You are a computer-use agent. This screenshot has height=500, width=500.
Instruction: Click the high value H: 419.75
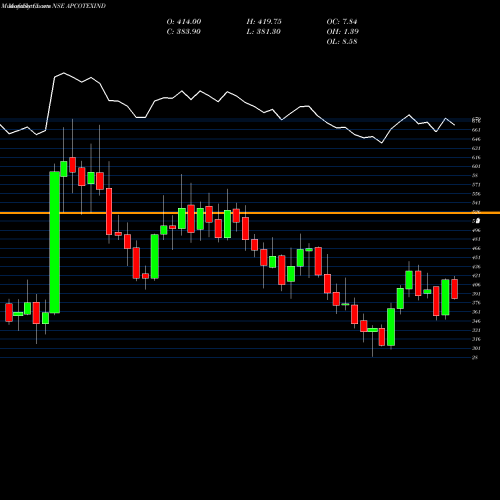point(264,22)
